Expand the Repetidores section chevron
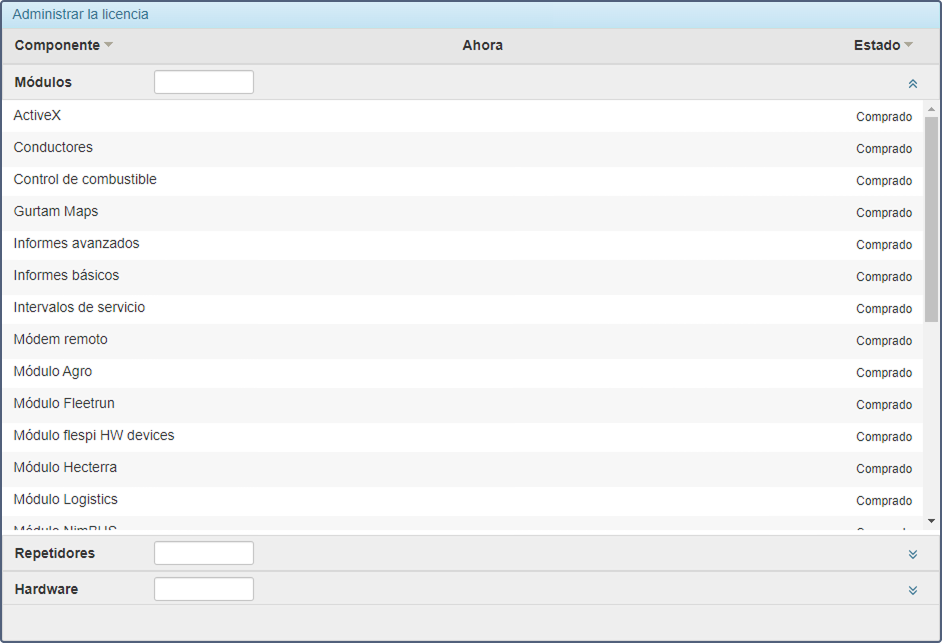 pyautogui.click(x=912, y=554)
